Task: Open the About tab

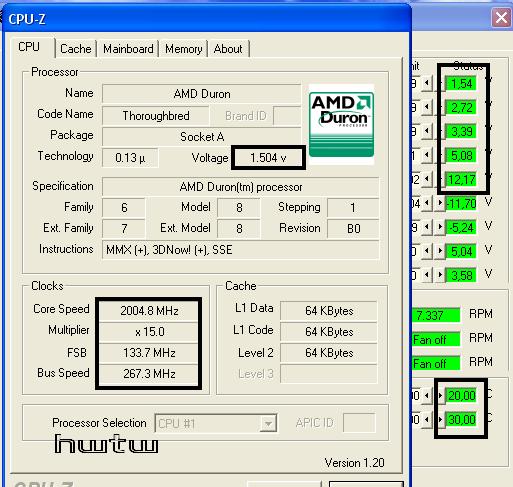Action: (x=228, y=49)
